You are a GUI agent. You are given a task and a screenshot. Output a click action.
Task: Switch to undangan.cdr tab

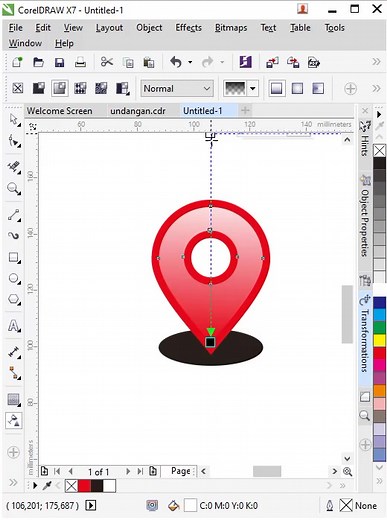[x=138, y=111]
